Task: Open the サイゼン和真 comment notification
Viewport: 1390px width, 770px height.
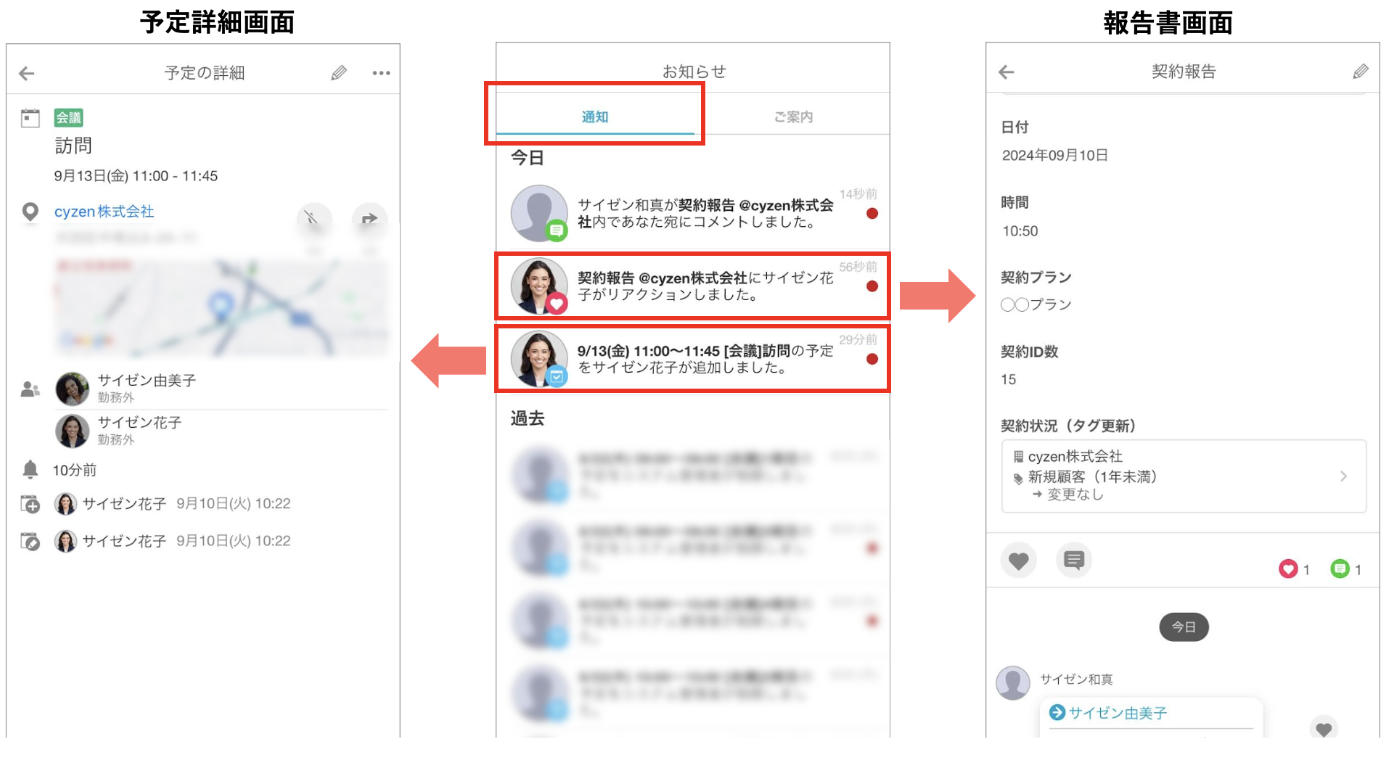Action: (x=693, y=213)
